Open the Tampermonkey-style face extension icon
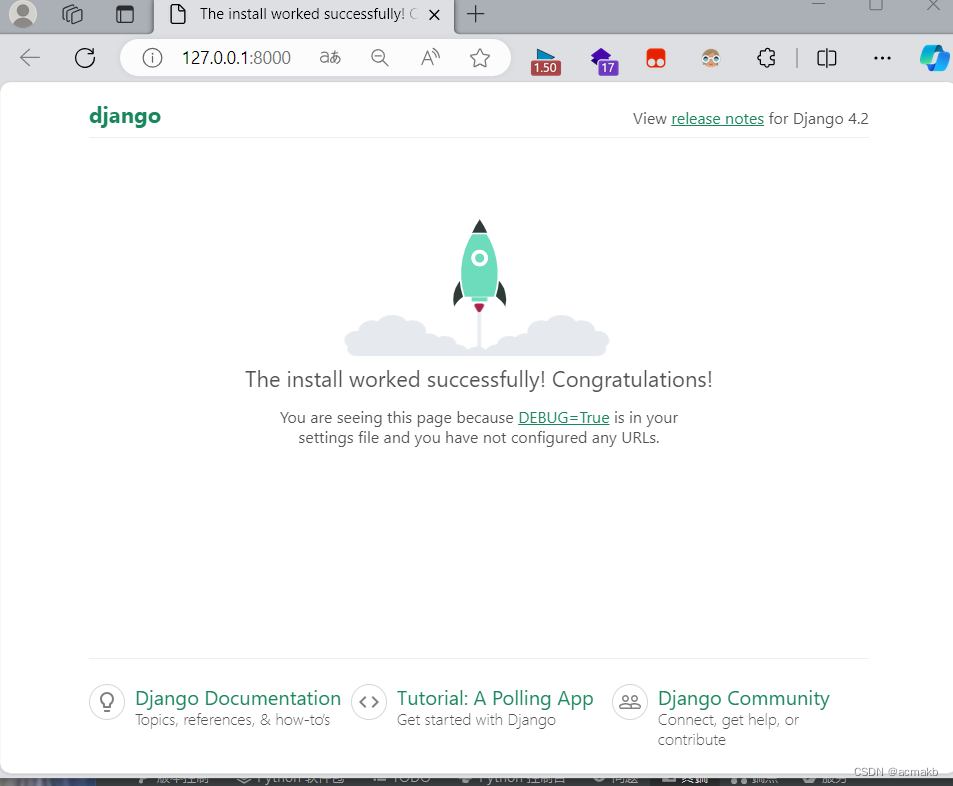This screenshot has height=786, width=953. pos(710,58)
